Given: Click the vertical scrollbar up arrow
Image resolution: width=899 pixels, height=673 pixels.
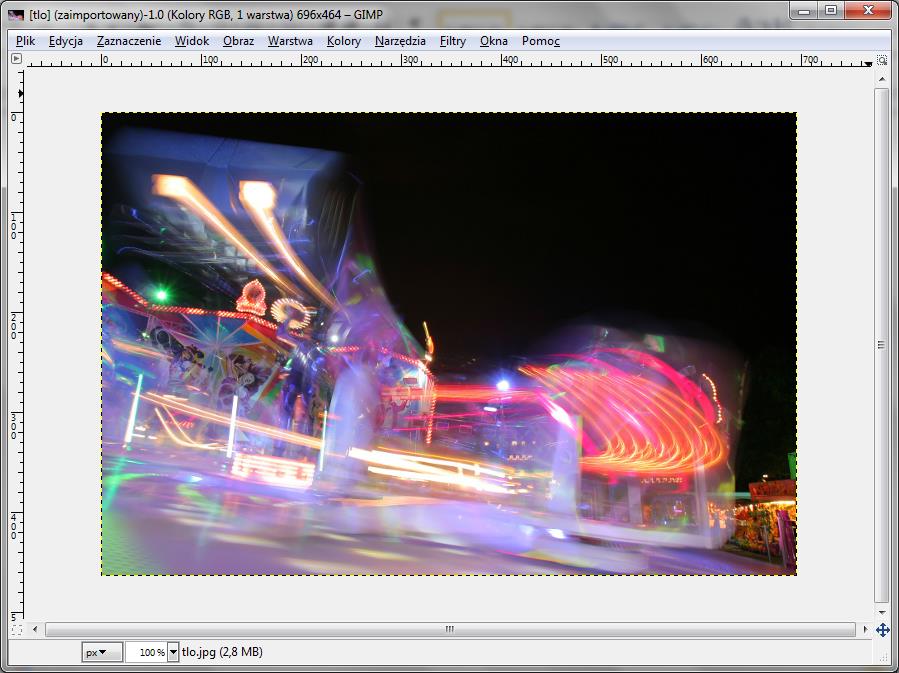Looking at the screenshot, I should [882, 79].
